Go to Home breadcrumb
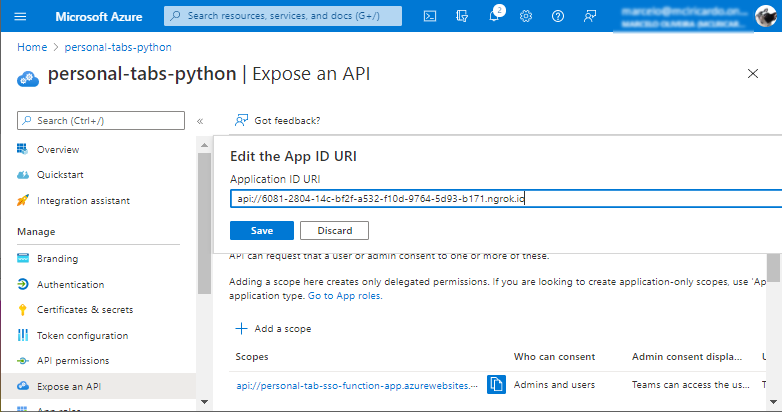 click(32, 47)
